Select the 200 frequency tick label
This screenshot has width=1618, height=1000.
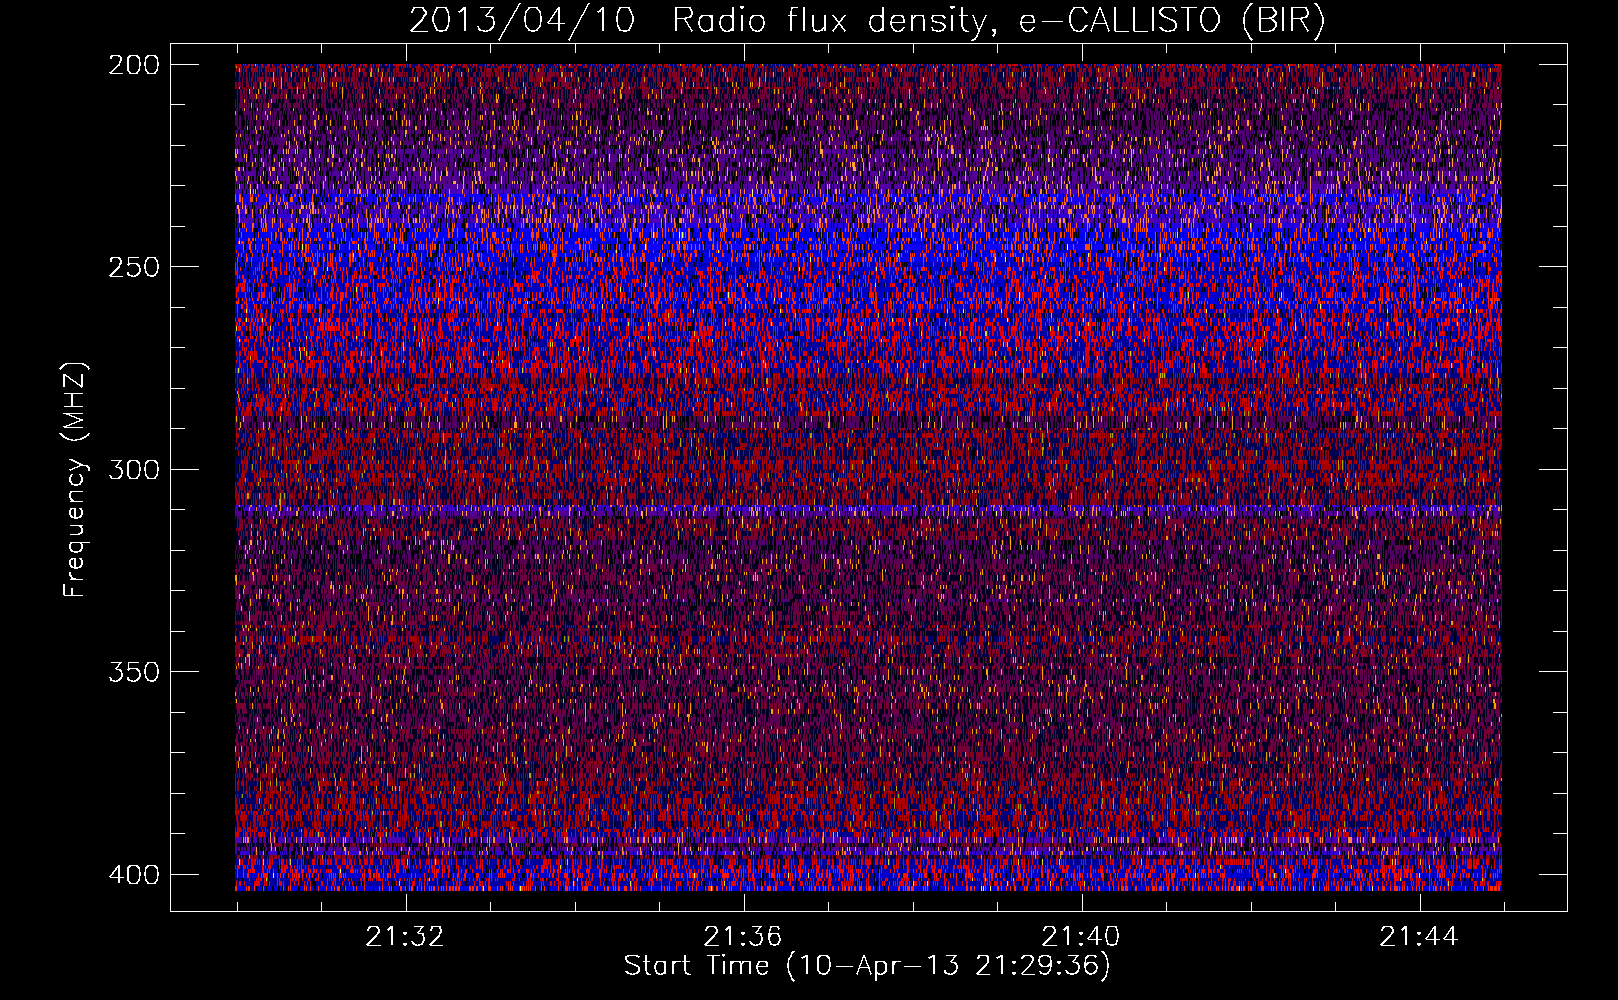(x=133, y=65)
